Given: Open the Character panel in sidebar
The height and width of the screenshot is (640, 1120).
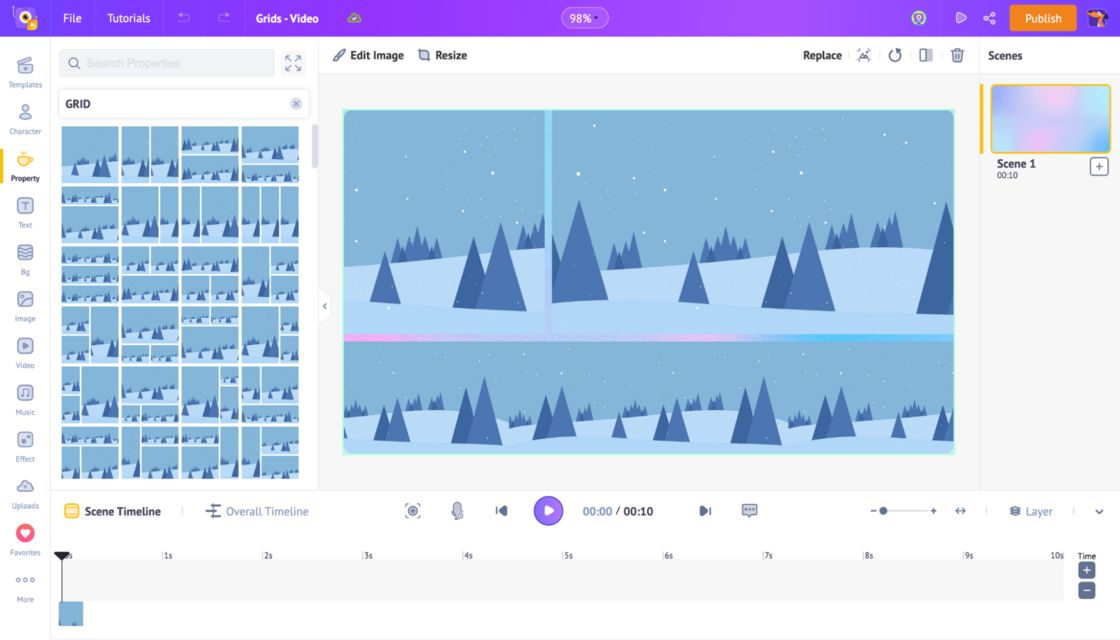Looking at the screenshot, I should click(25, 119).
